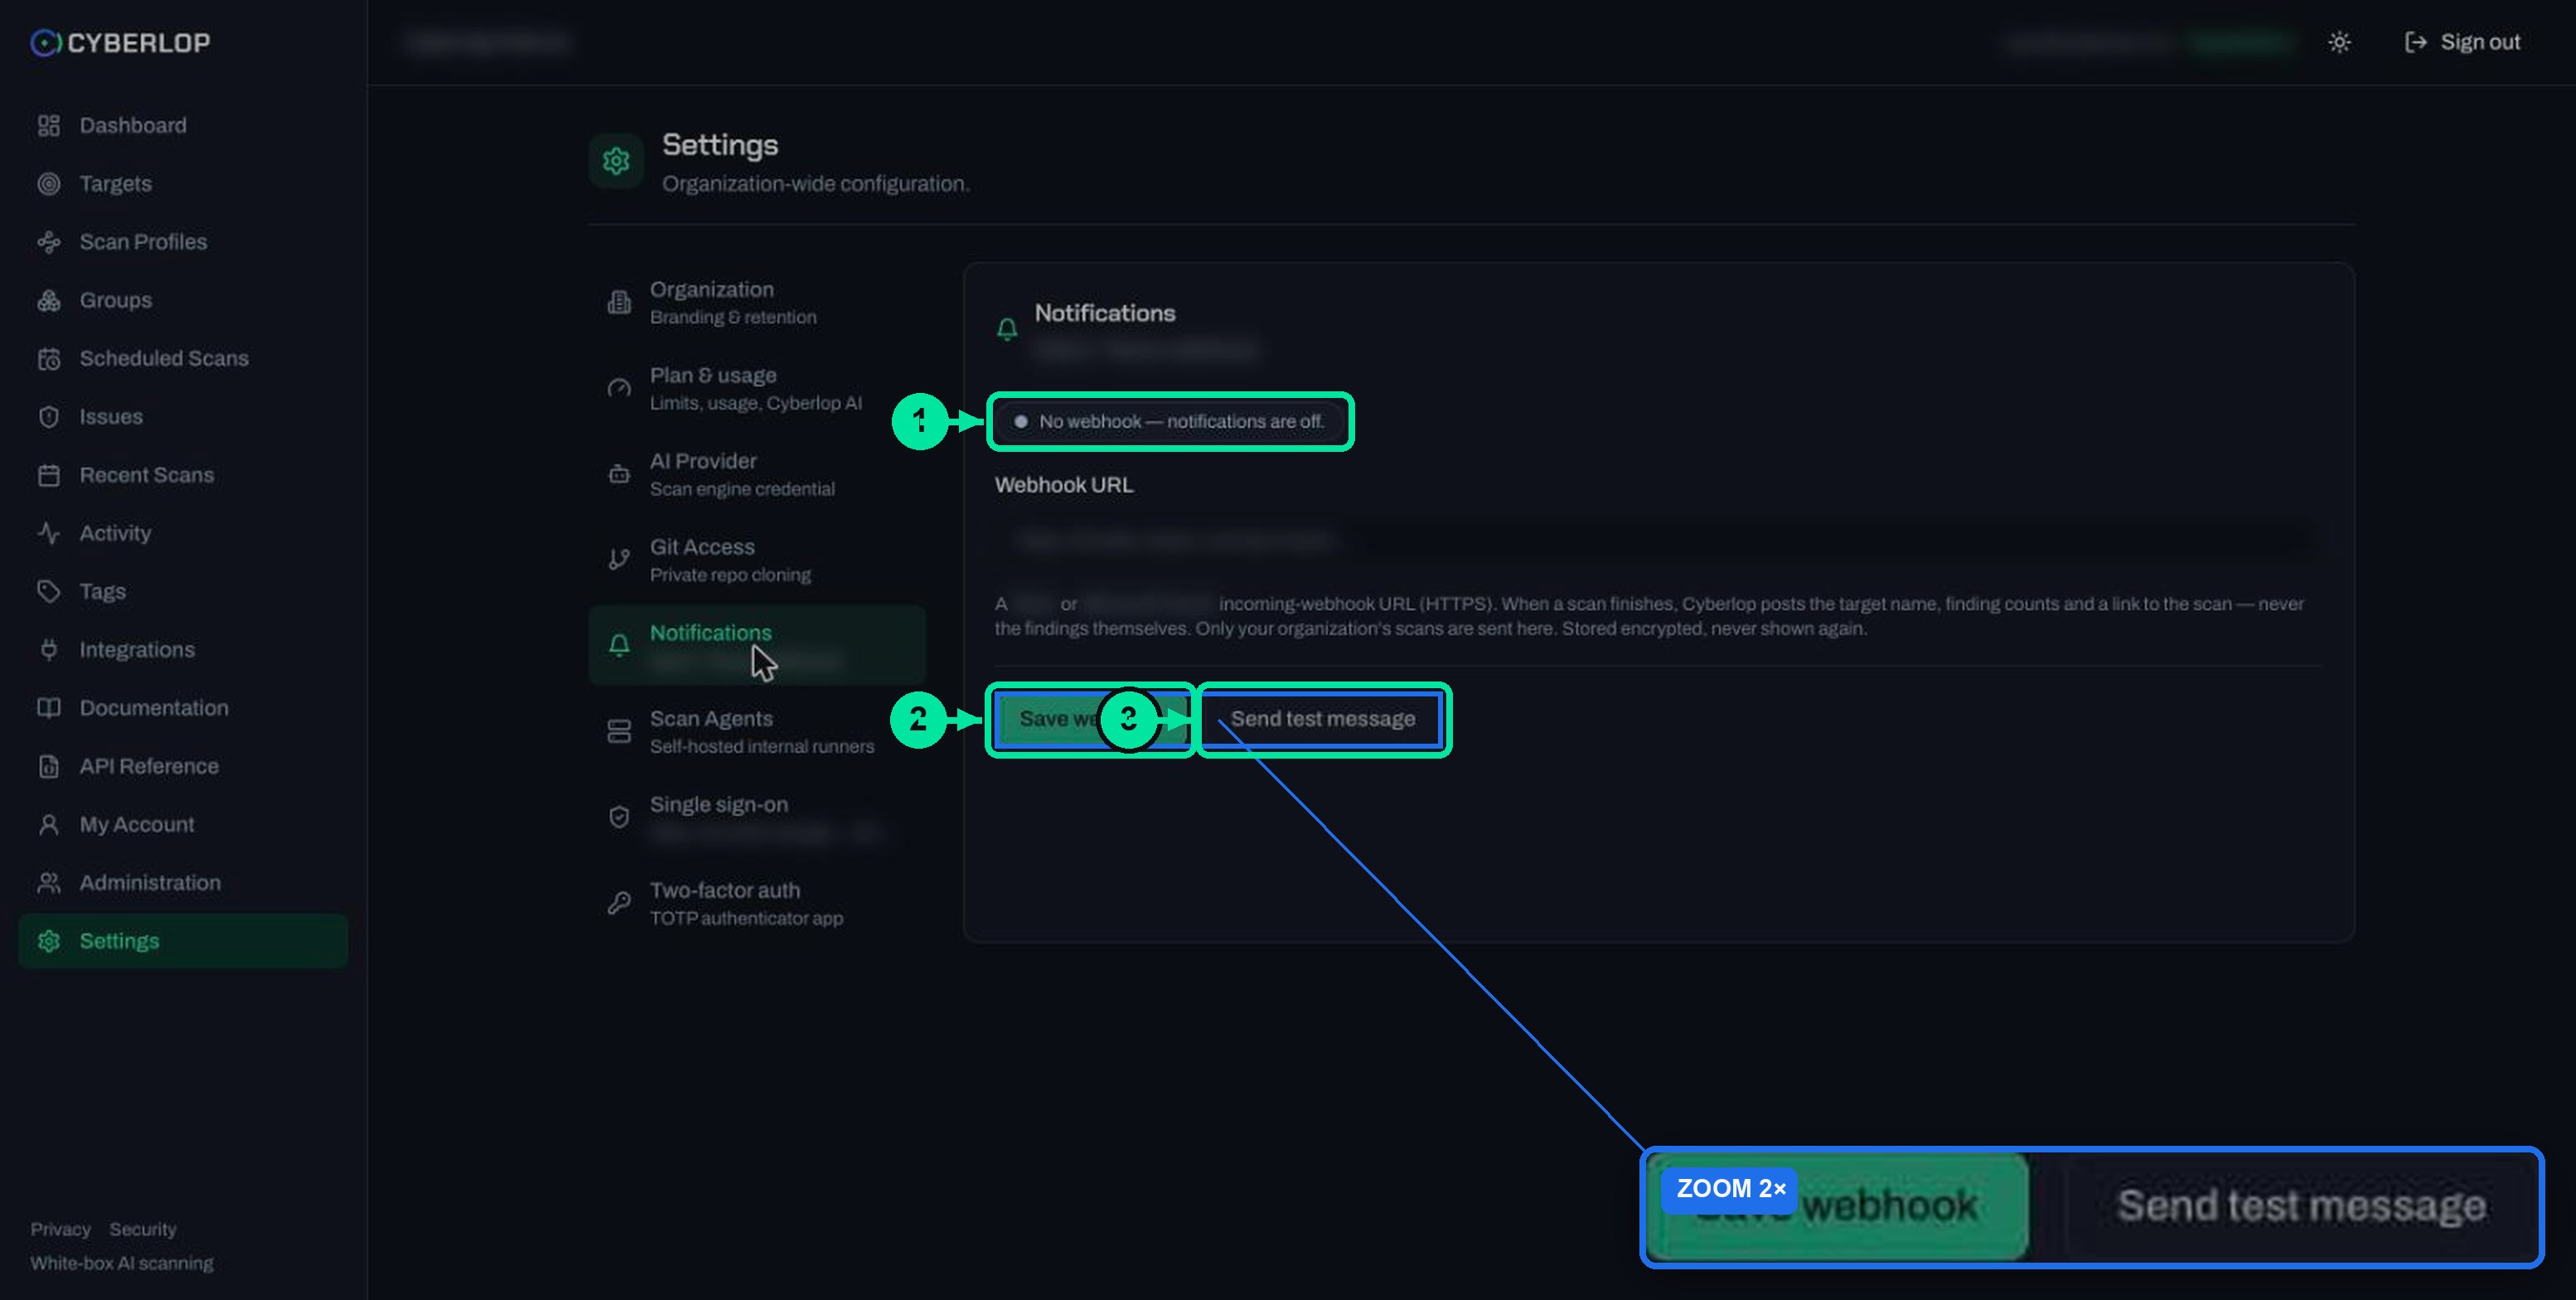Open the Privacy footer link
Screen dimensions: 2576x1300
[60, 1229]
